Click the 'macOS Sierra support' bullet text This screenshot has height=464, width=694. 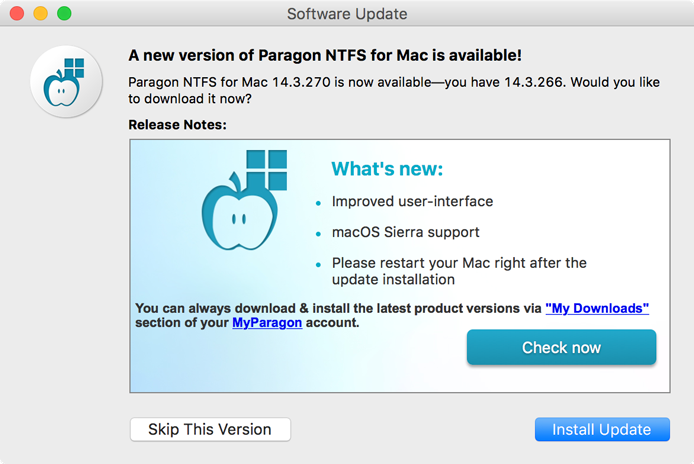pyautogui.click(x=406, y=232)
